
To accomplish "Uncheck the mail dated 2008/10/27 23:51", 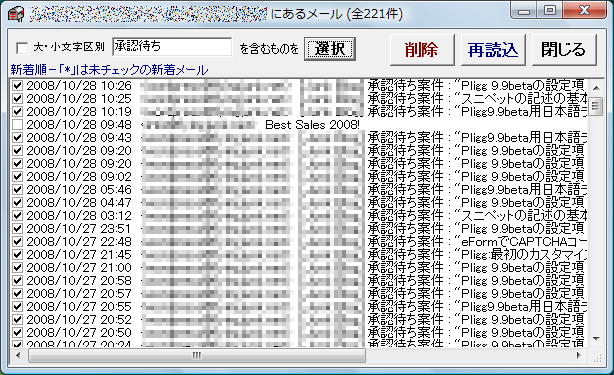I will [18, 229].
